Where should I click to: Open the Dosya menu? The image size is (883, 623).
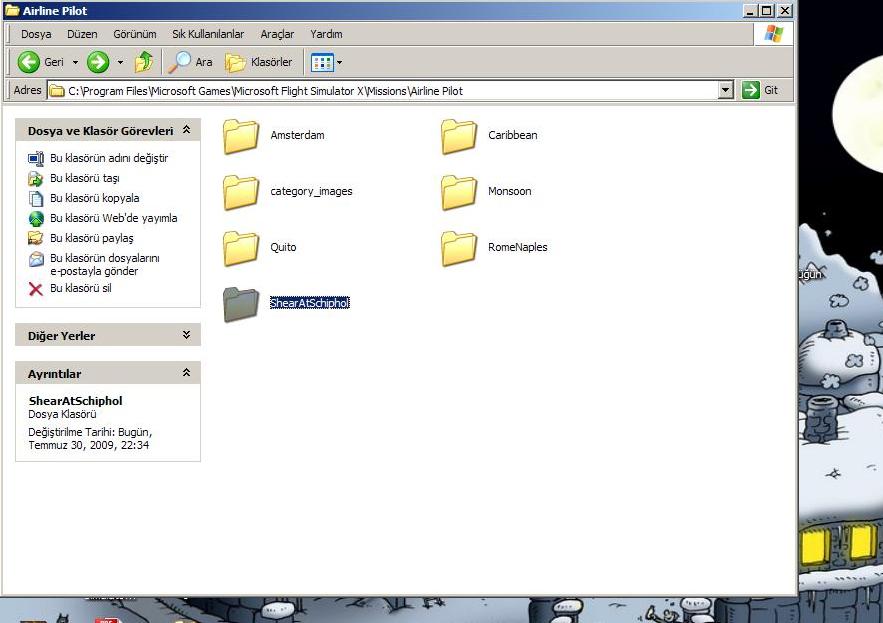(x=36, y=34)
